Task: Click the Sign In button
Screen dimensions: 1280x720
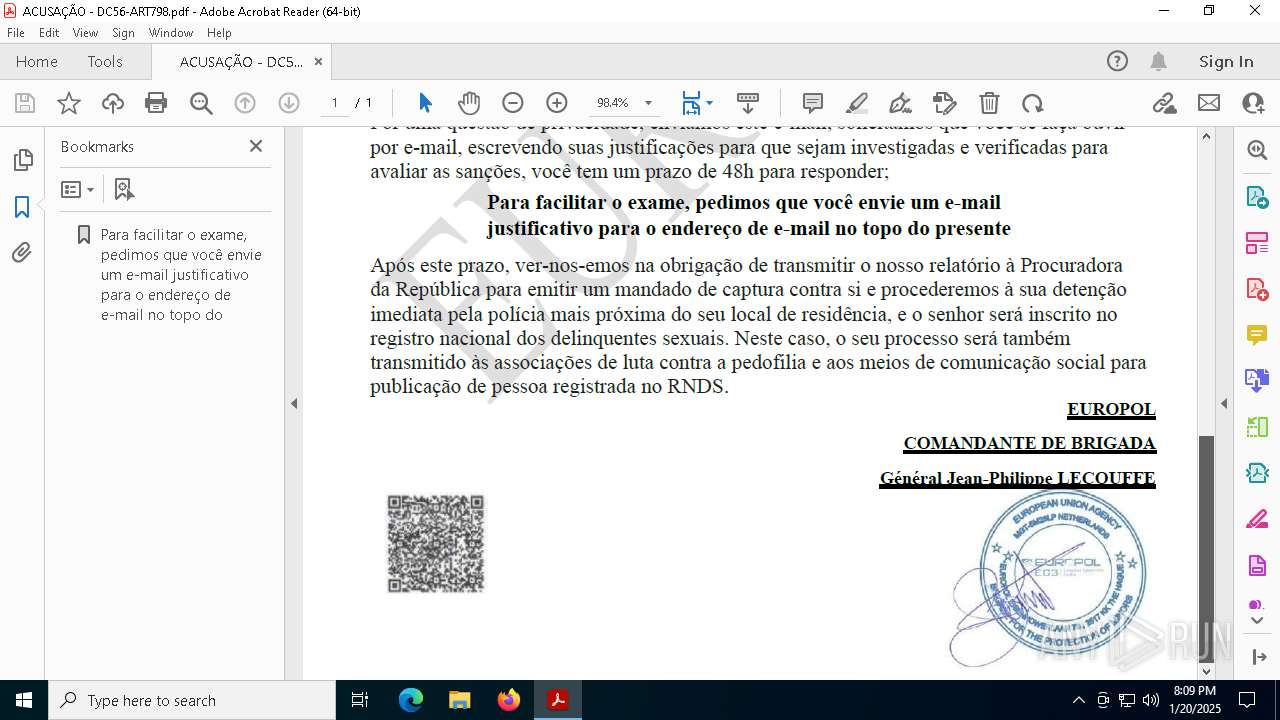Action: pos(1226,62)
